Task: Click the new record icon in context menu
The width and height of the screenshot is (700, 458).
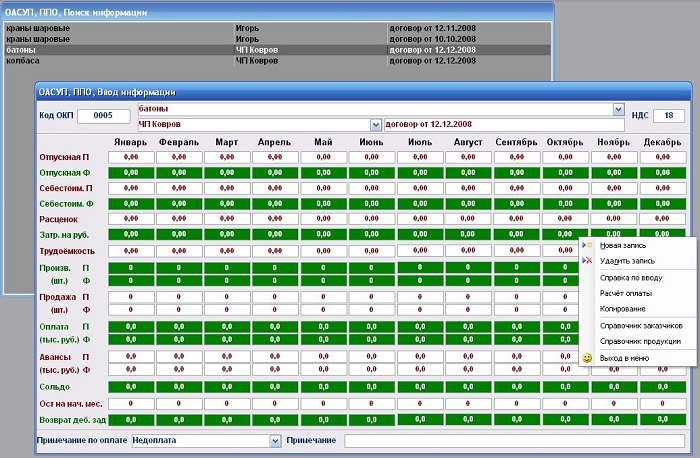Action: [x=587, y=245]
